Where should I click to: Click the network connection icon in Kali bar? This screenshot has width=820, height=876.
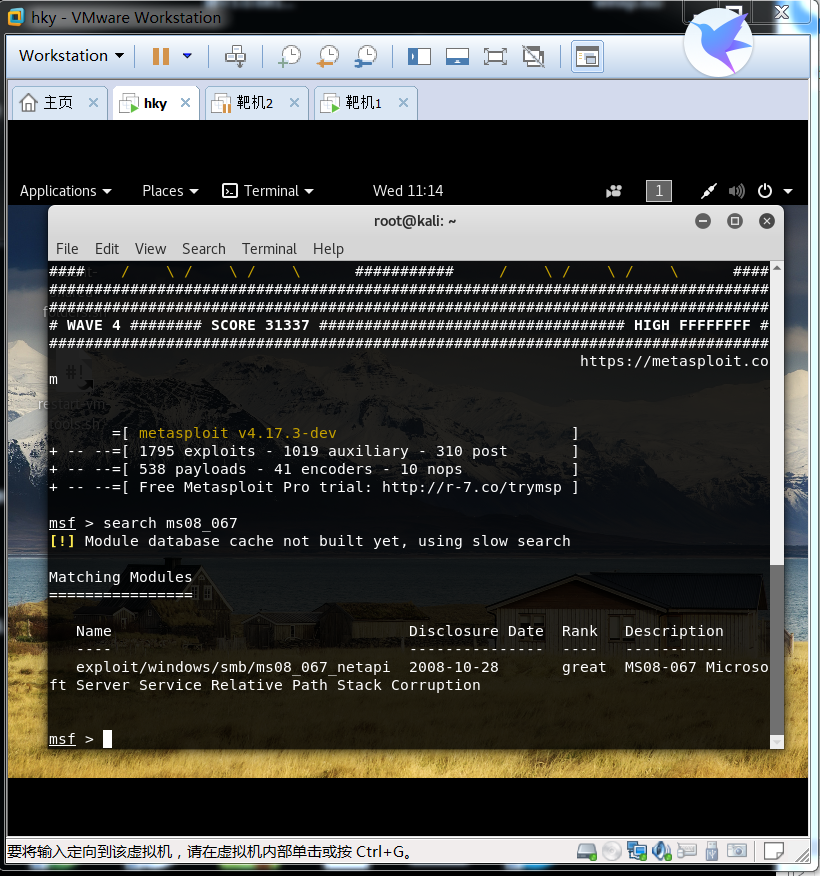708,191
